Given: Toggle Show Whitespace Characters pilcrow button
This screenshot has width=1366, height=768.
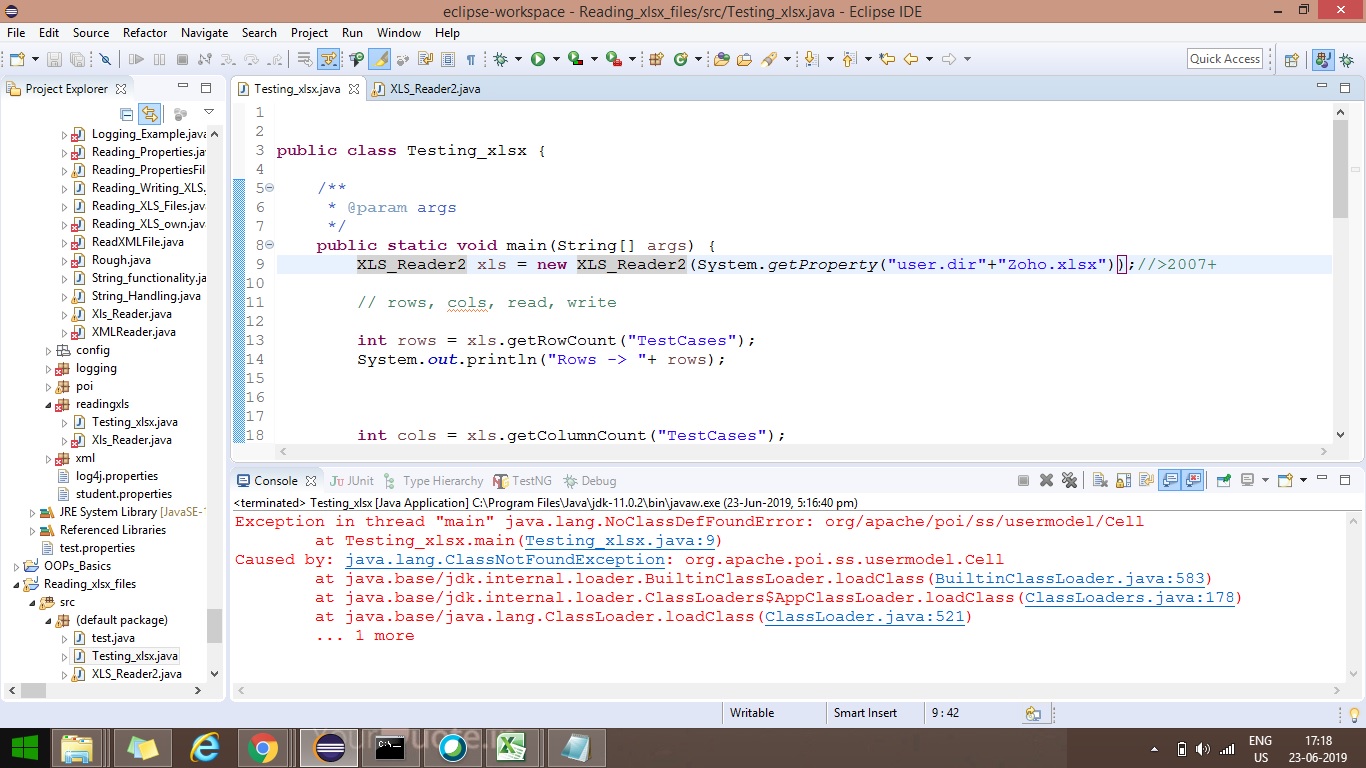Looking at the screenshot, I should coord(471,60).
